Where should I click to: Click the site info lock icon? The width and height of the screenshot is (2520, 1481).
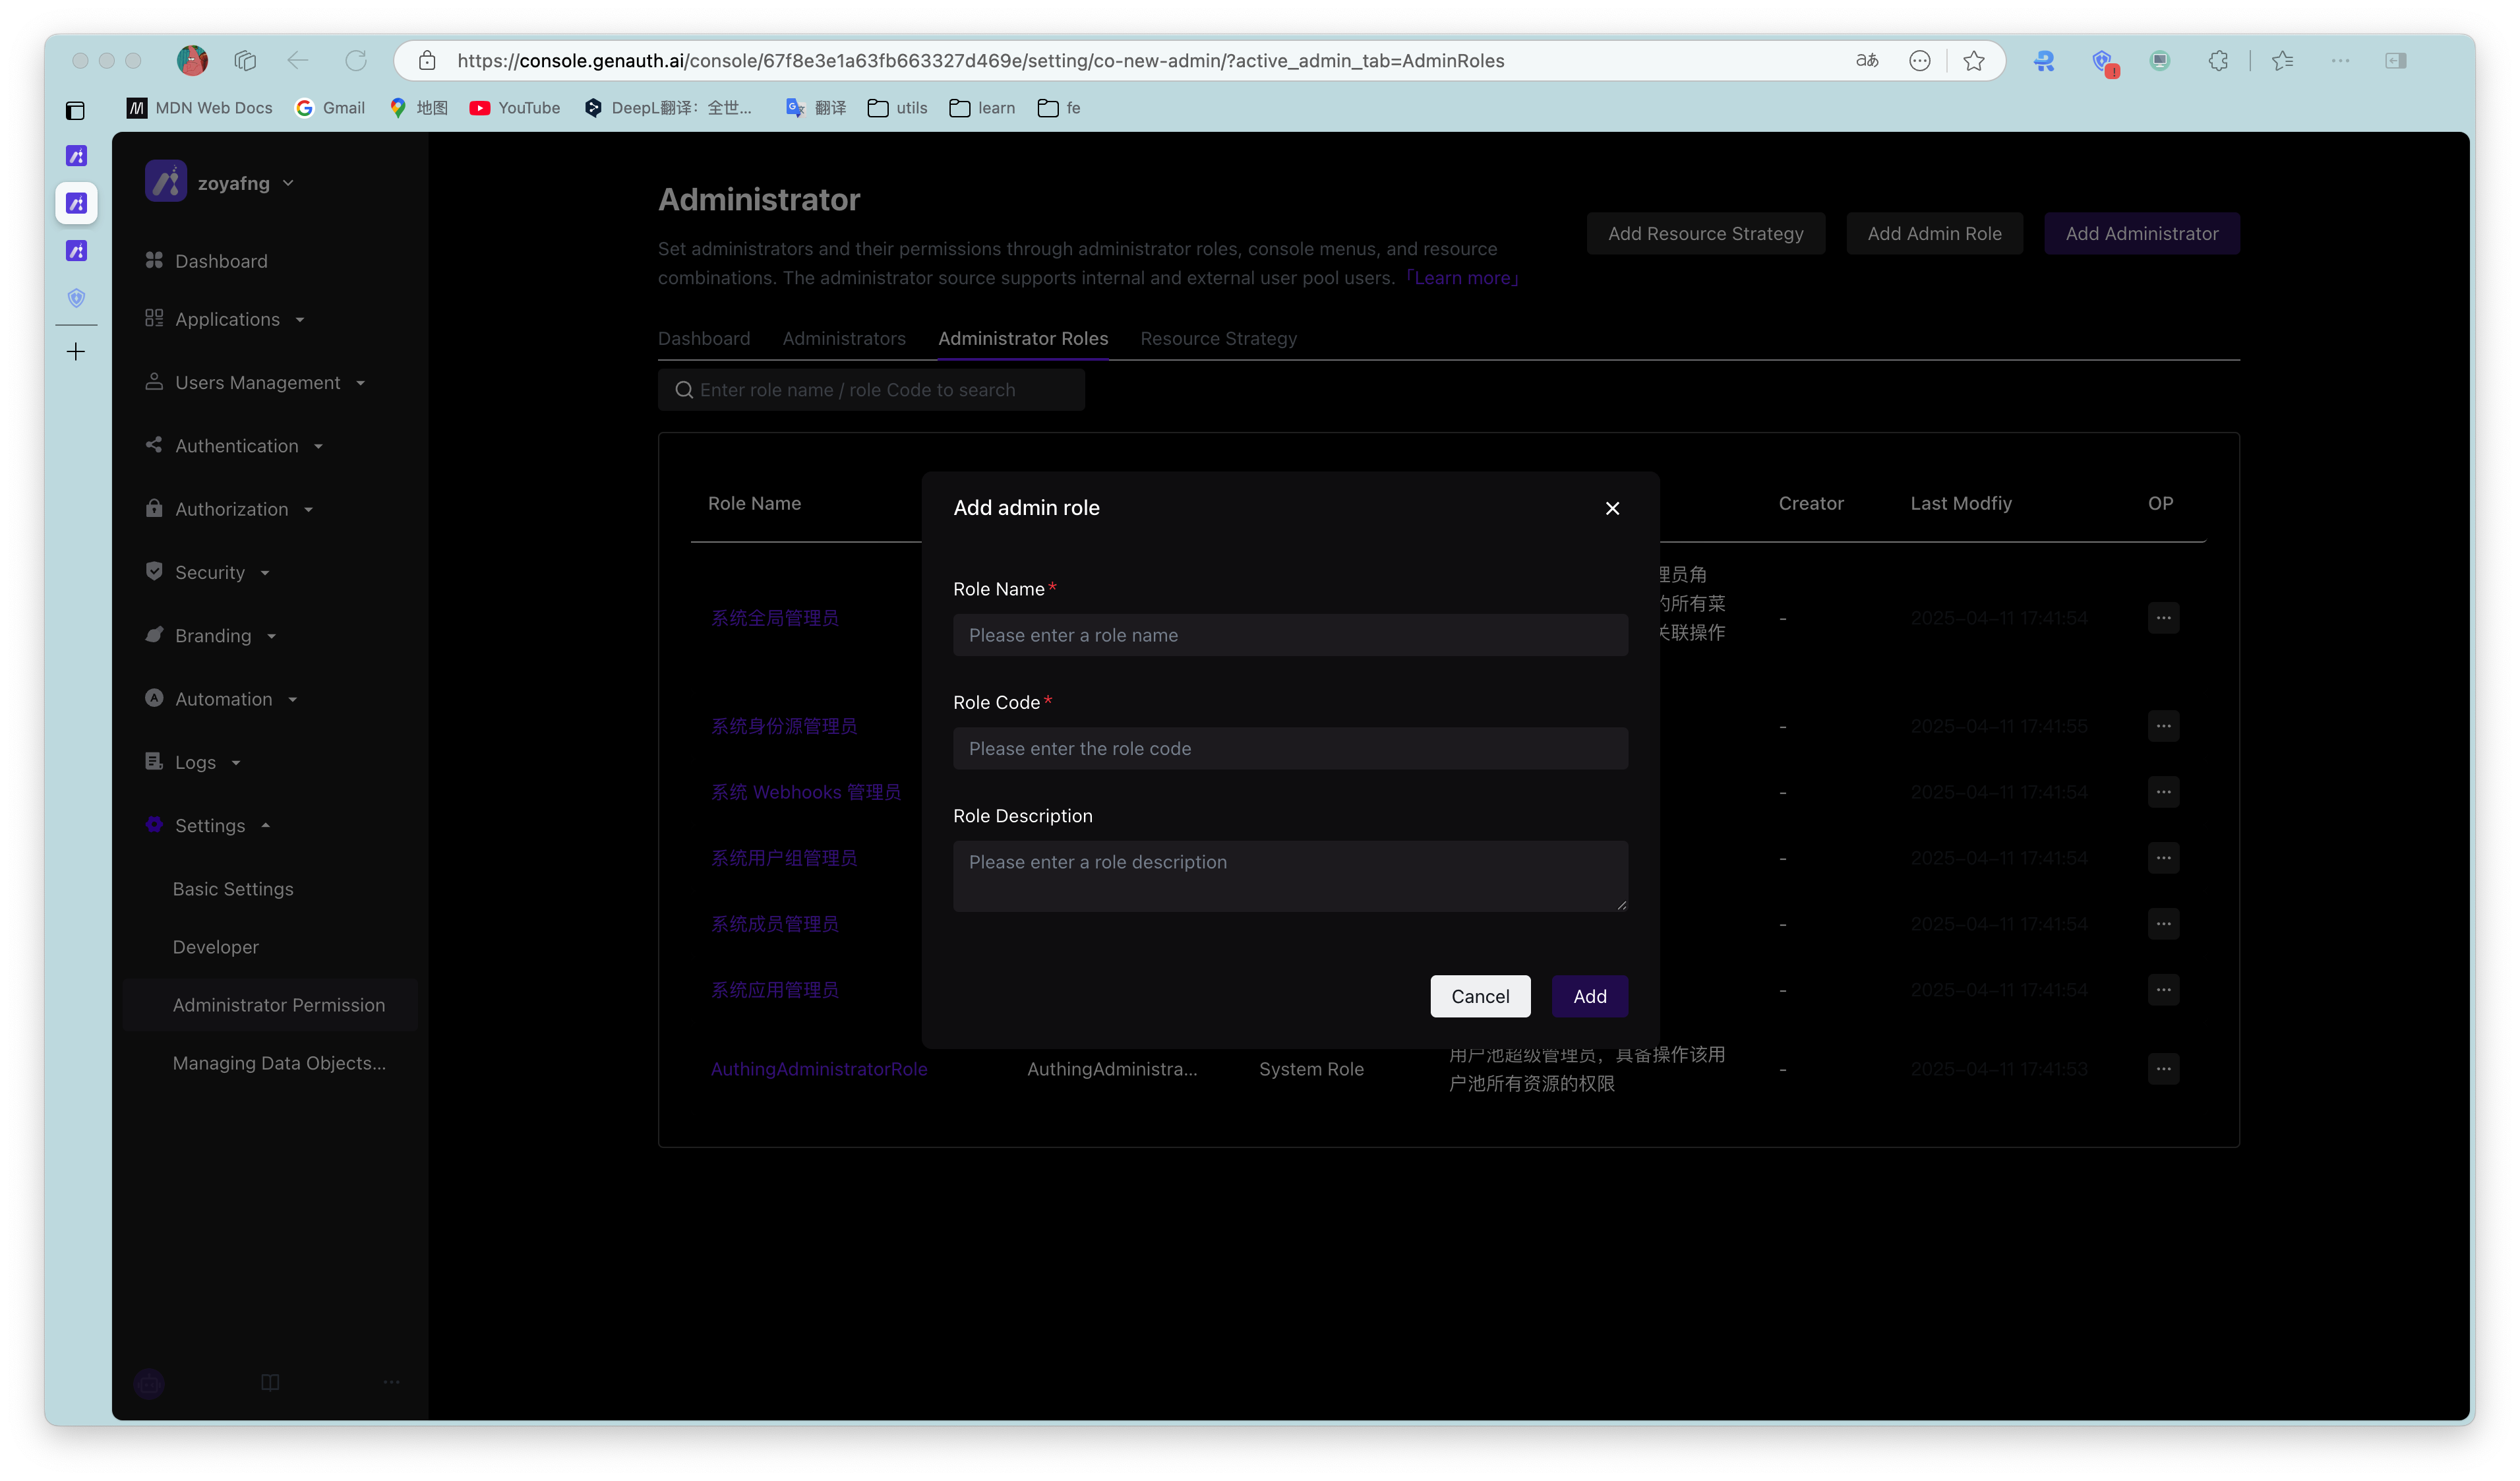click(427, 61)
